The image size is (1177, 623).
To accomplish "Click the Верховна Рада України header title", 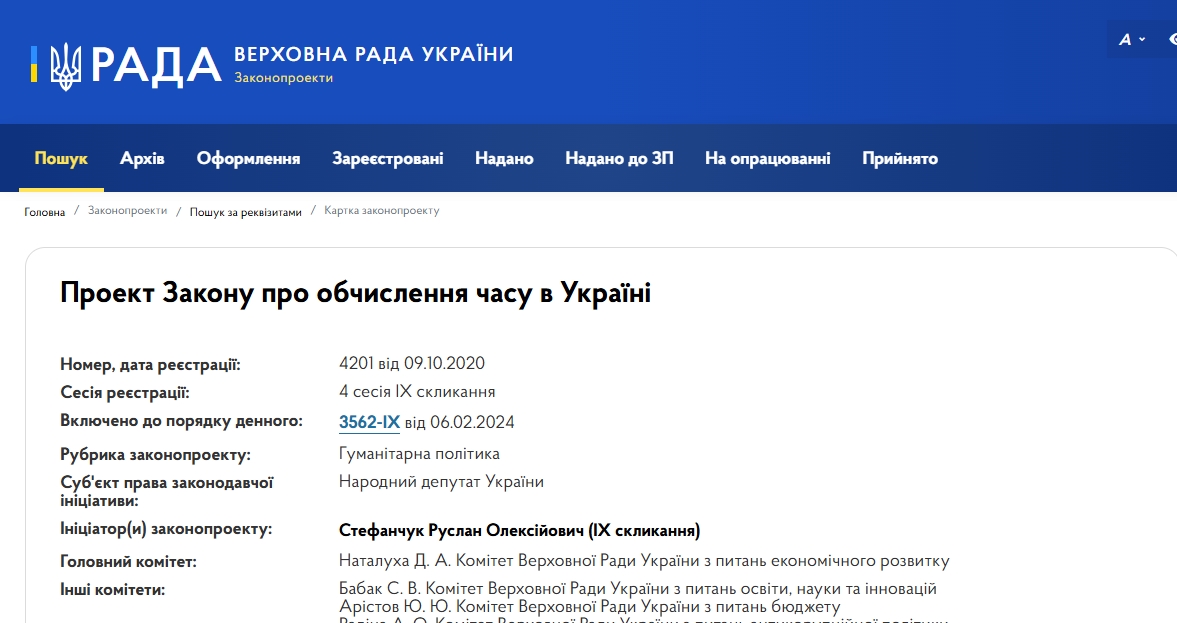I will tap(373, 54).
